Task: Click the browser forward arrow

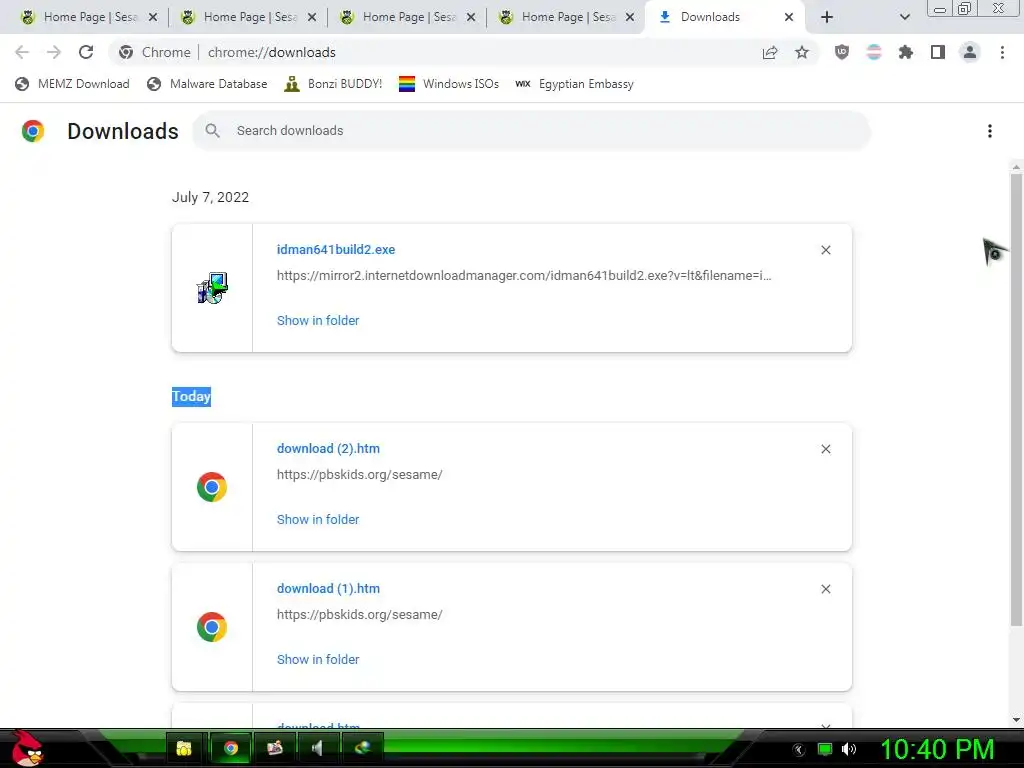Action: click(x=54, y=52)
